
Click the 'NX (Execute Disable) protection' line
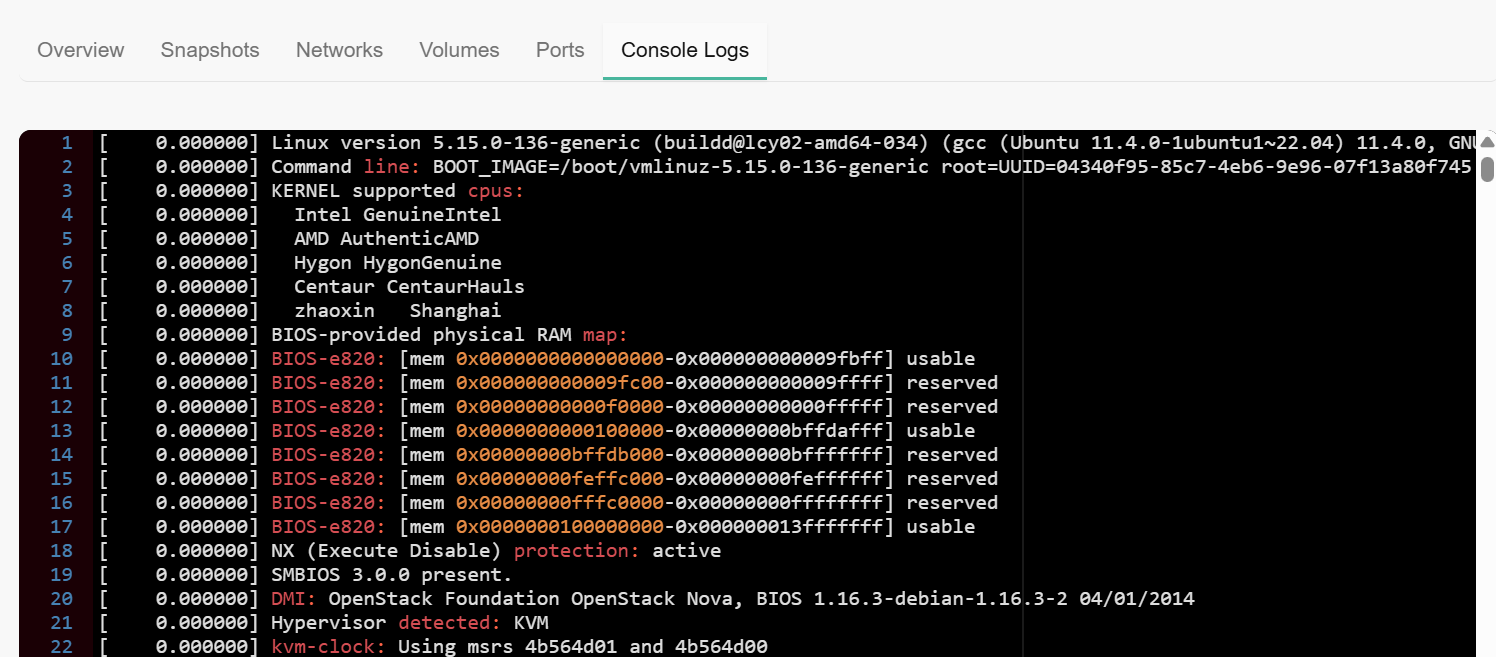point(495,551)
